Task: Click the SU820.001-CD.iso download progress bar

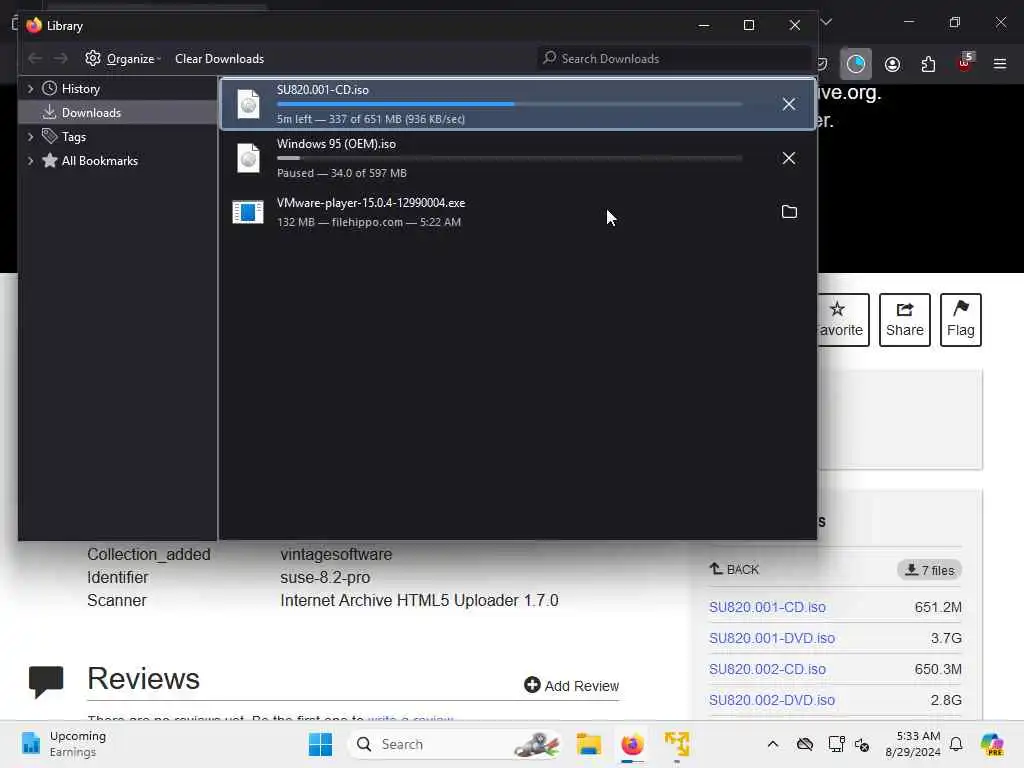Action: (x=509, y=104)
